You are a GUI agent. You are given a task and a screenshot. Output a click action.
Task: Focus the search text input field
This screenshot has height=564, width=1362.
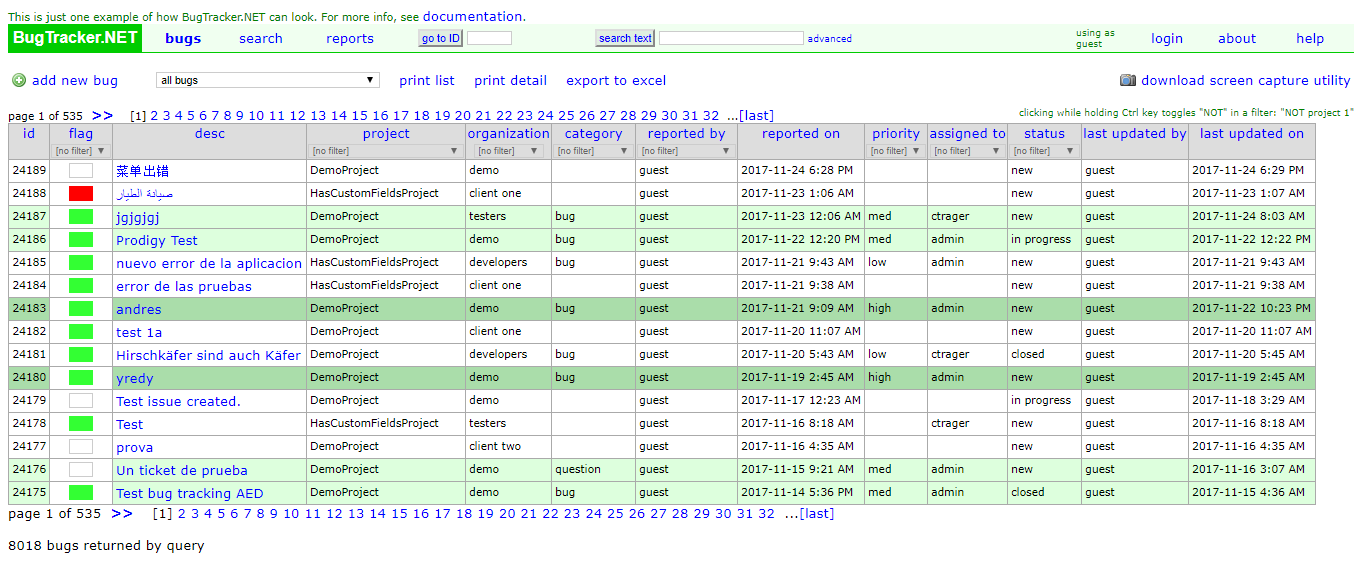731,38
